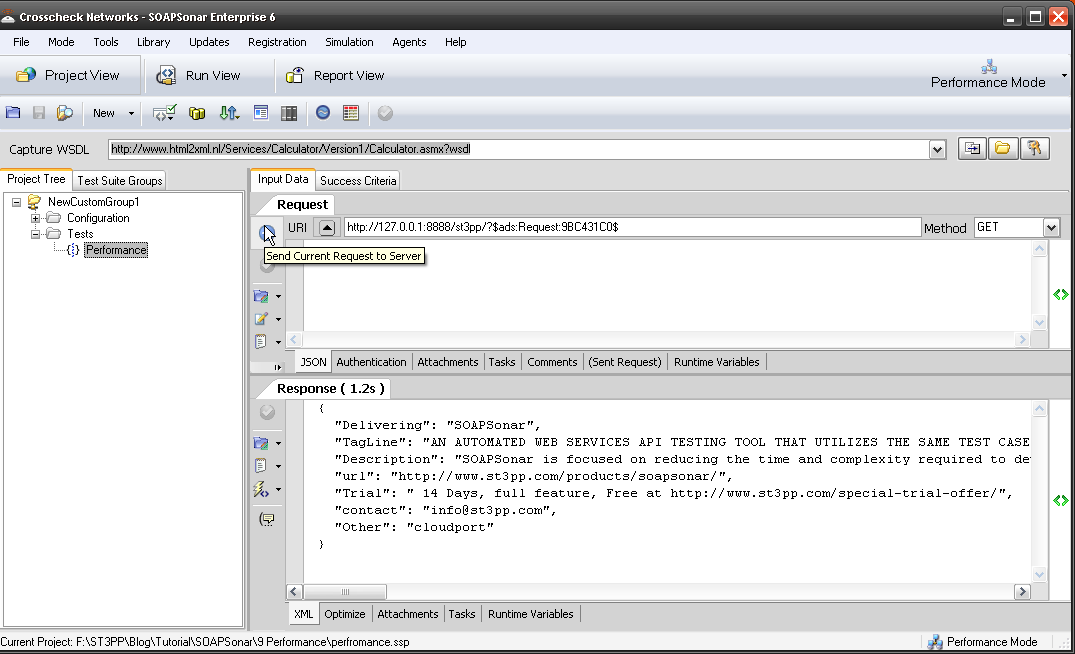Click request notepad icon
The height and width of the screenshot is (654, 1075).
[261, 341]
